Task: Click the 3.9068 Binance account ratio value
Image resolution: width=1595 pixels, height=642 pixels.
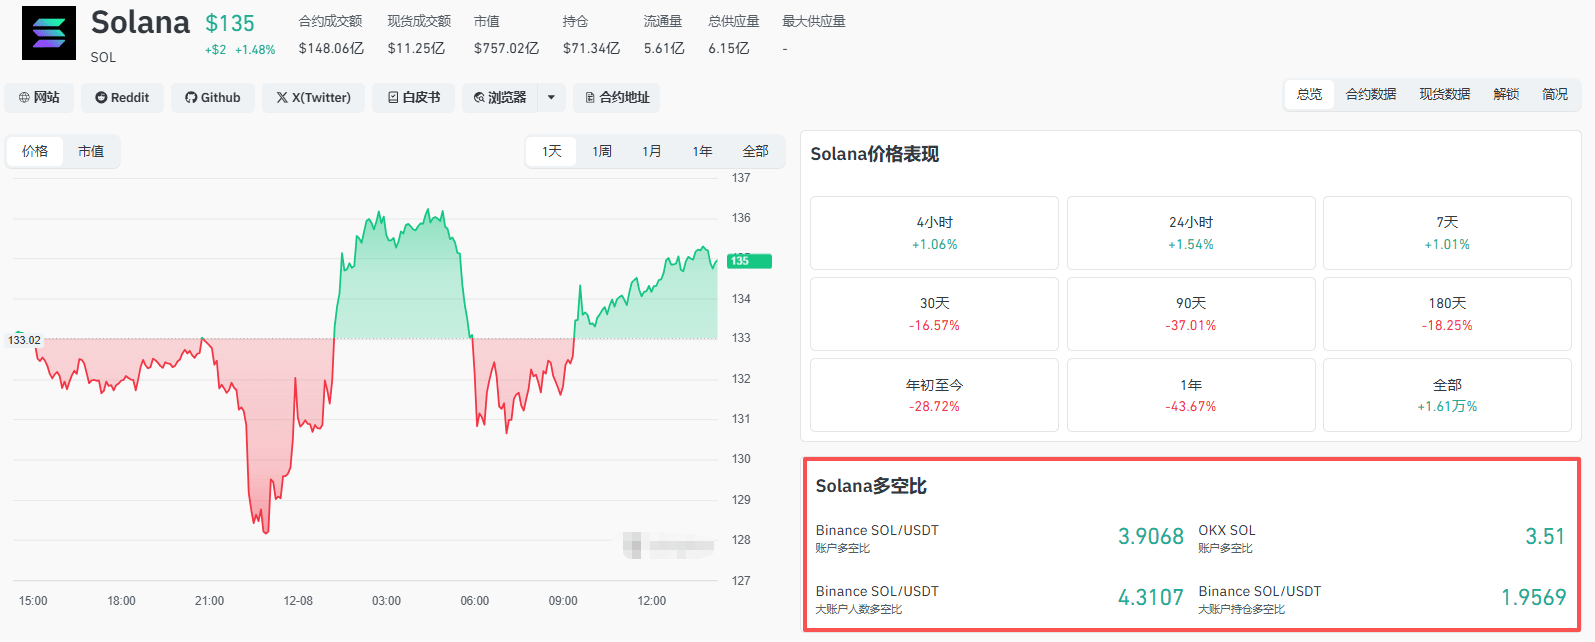Action: (x=1151, y=537)
